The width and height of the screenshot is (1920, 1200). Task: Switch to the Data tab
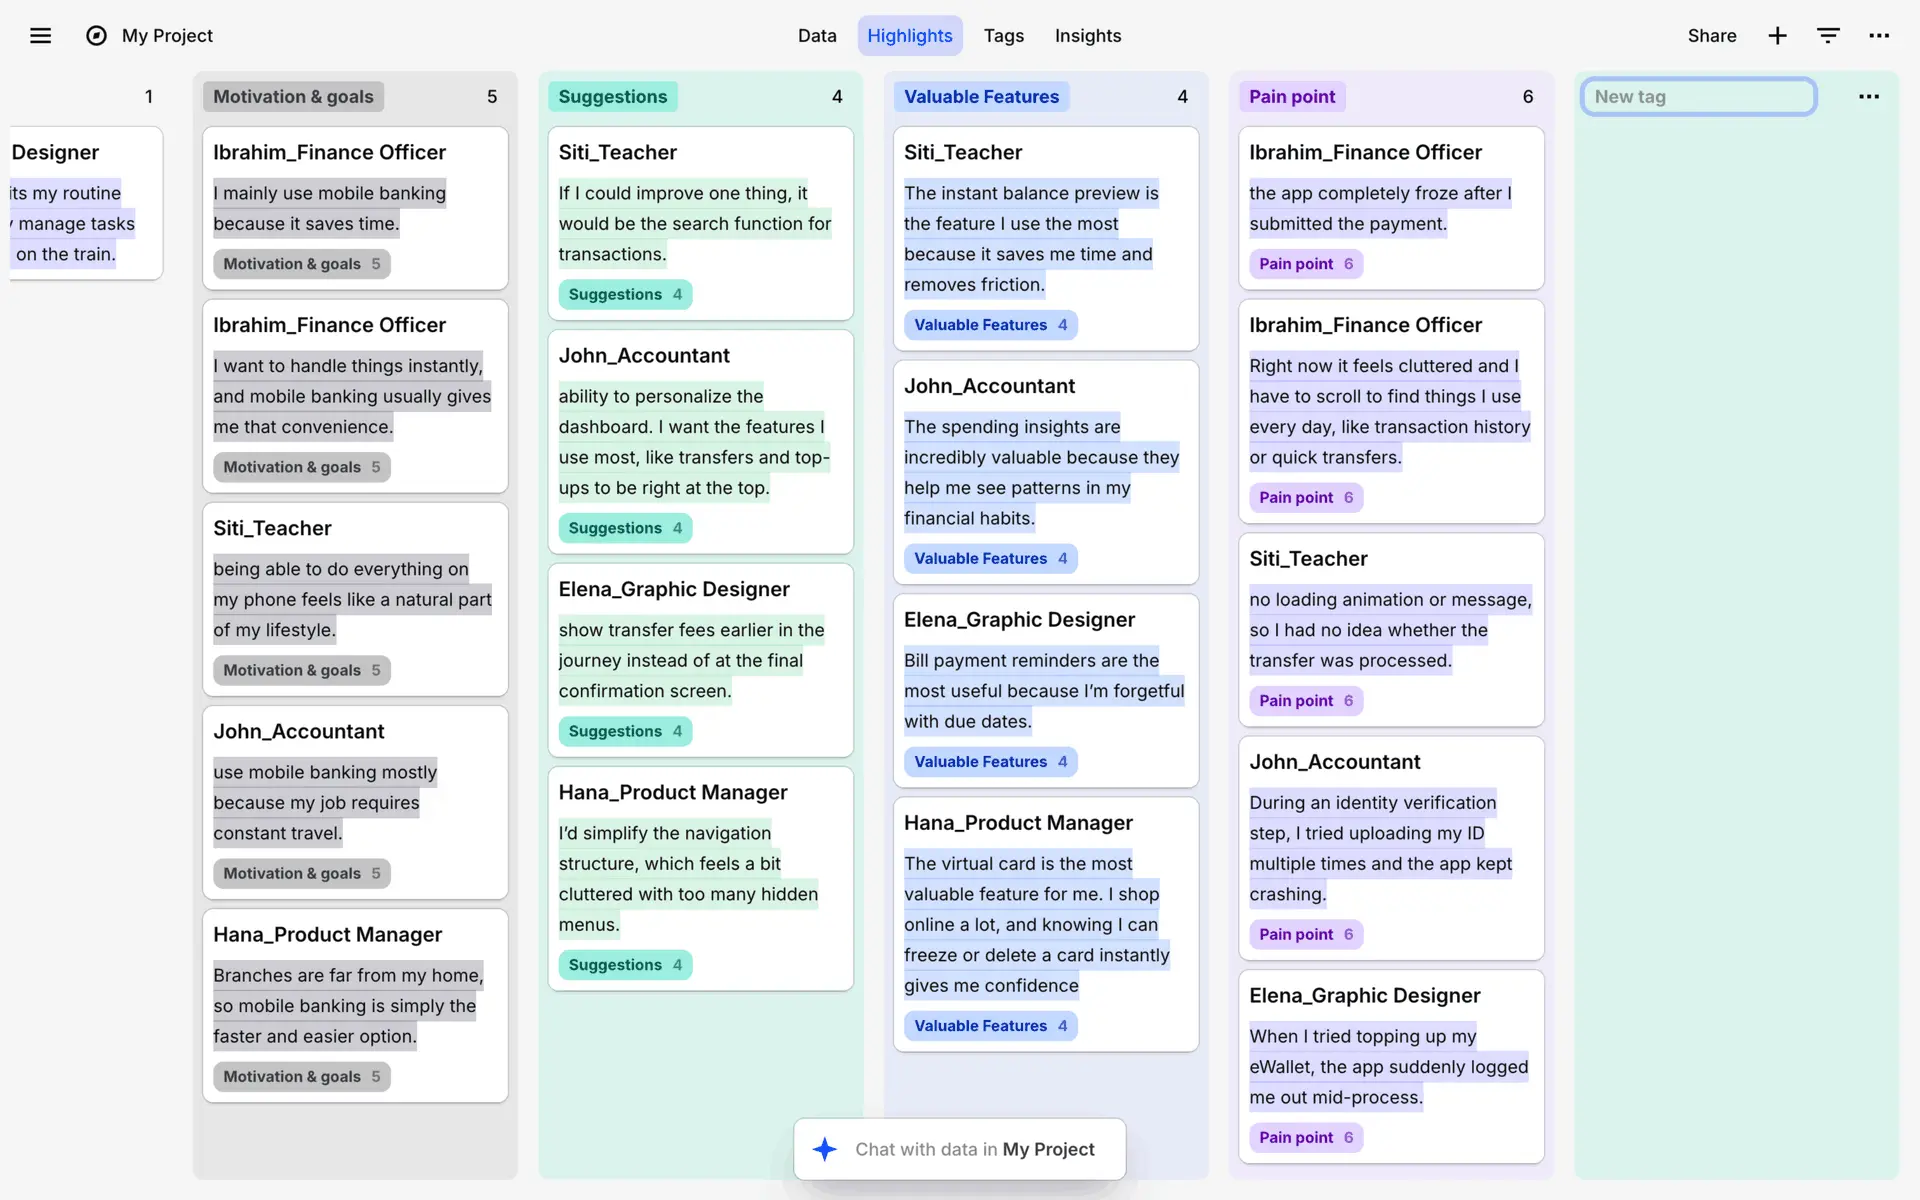816,36
